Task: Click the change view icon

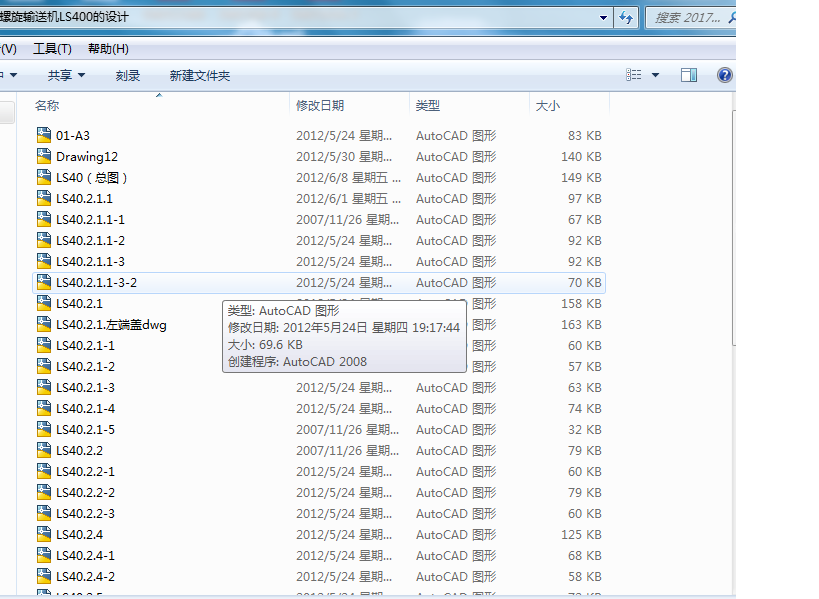Action: click(634, 75)
